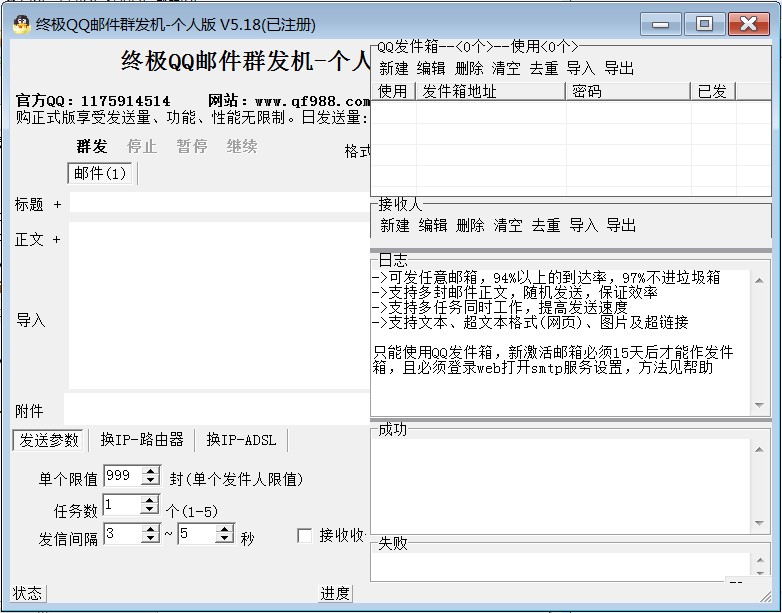Click 新建 in 接收人 panel
782x613 pixels.
[395, 225]
